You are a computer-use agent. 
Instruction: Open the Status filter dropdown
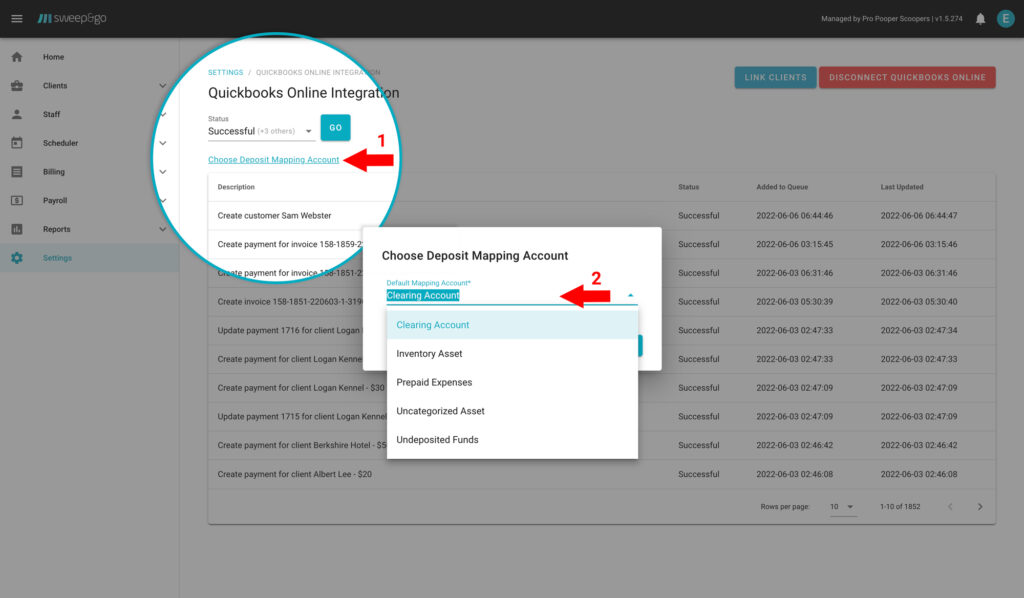[x=309, y=130]
